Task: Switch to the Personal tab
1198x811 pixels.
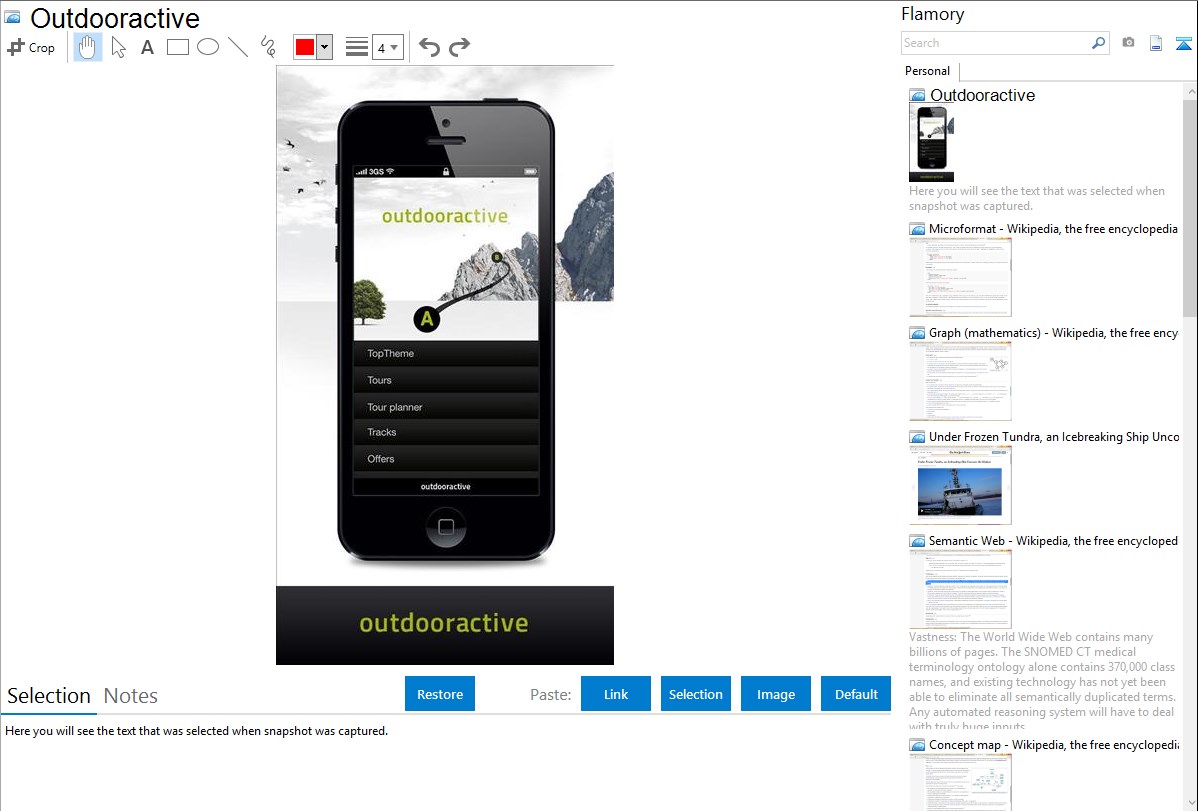Action: coord(928,71)
